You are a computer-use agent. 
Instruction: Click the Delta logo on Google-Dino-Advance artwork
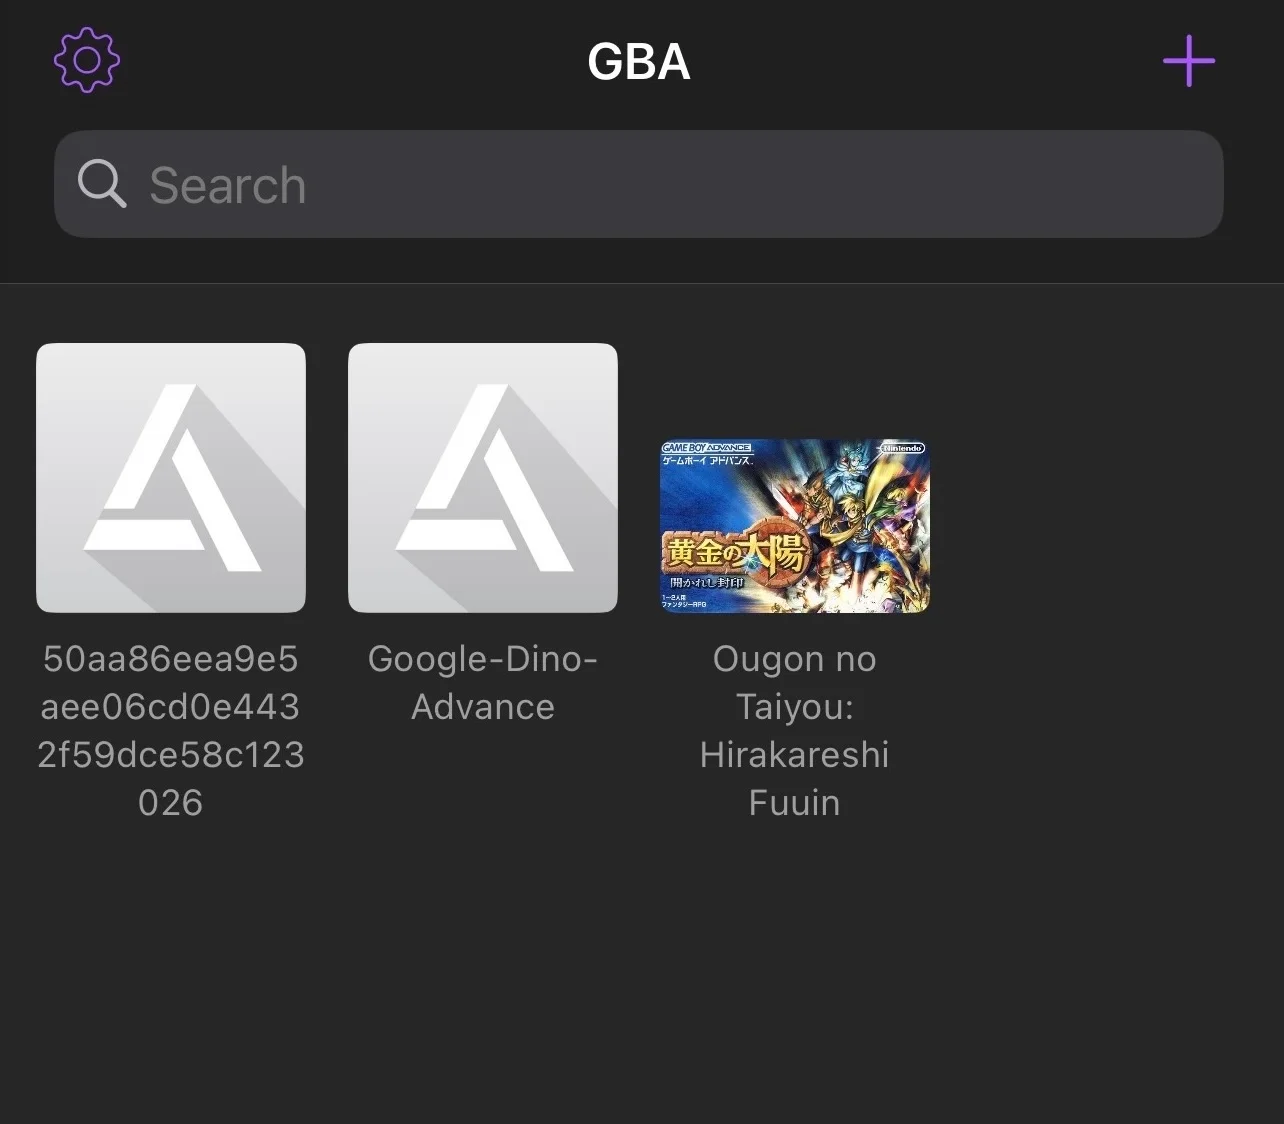(x=484, y=478)
